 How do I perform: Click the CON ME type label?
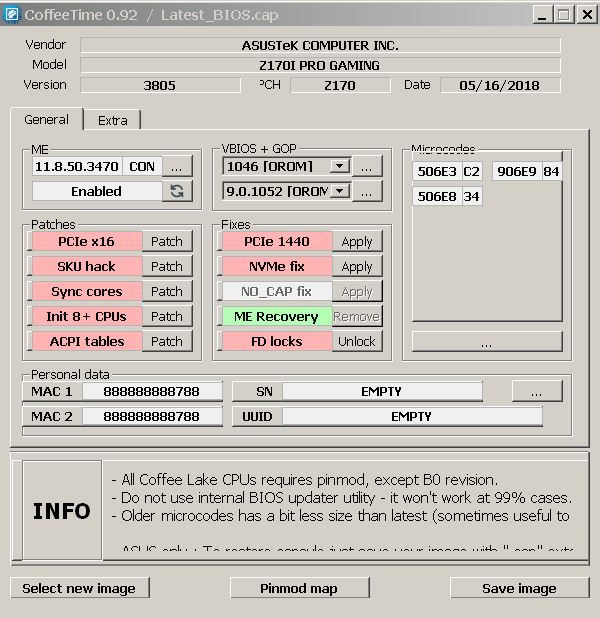tap(142, 166)
